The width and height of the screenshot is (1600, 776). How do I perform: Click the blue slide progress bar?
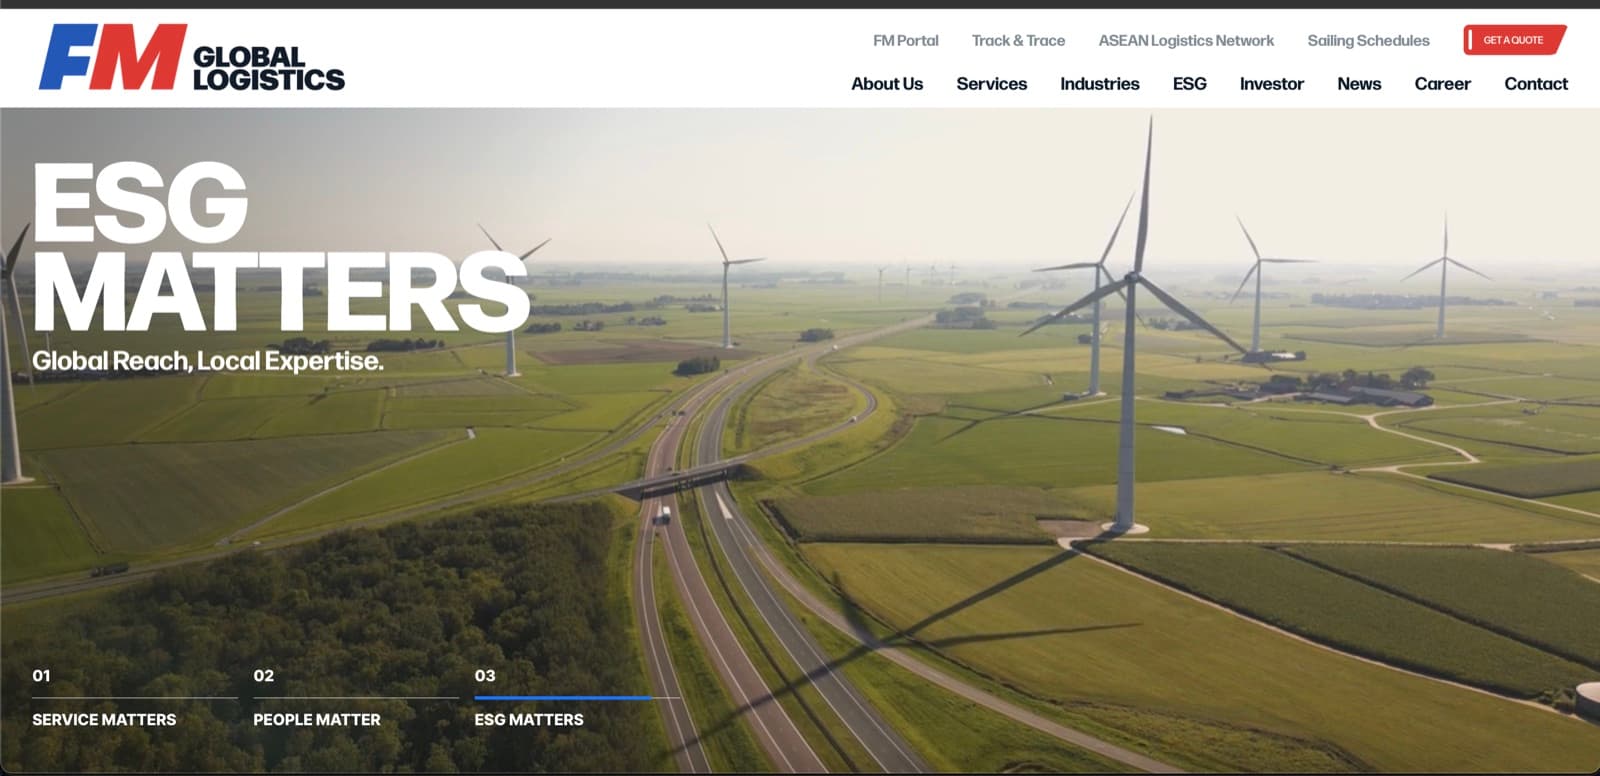click(562, 697)
